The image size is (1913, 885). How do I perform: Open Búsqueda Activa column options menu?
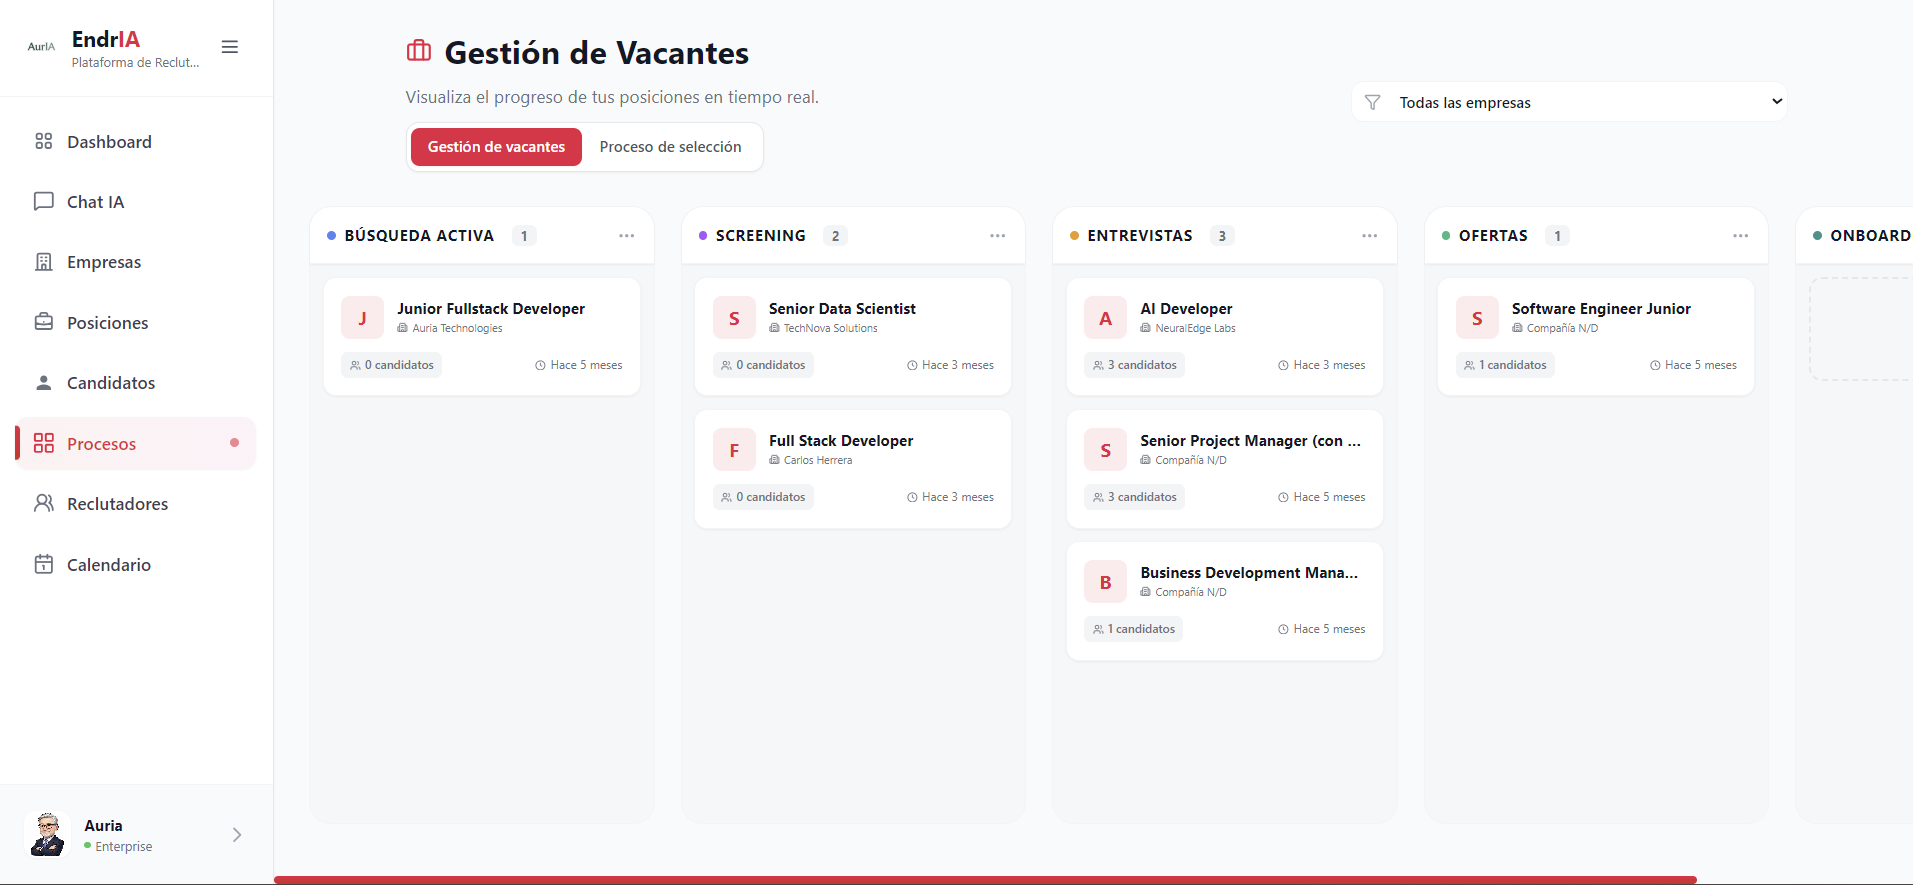pos(627,236)
